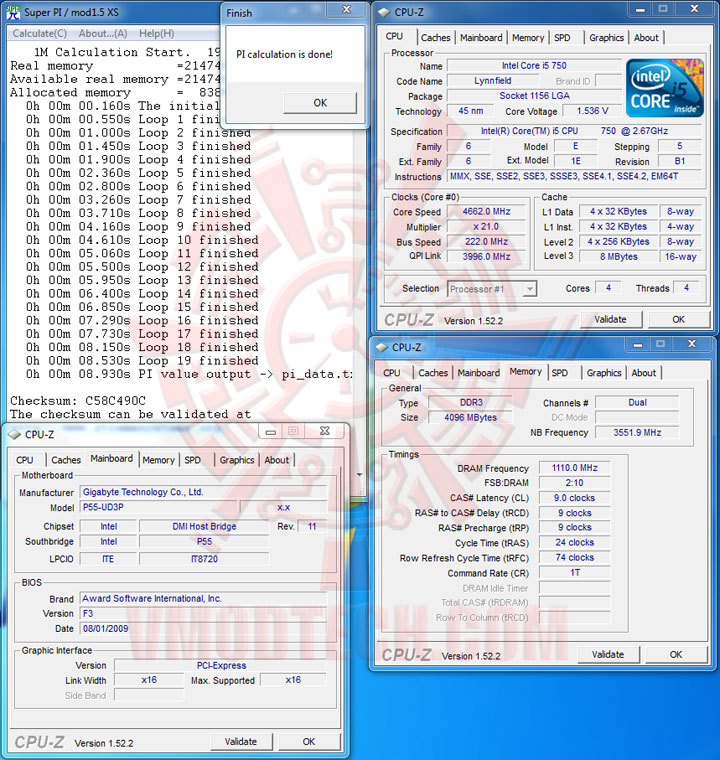Click the Multiplier x 21.0 value
The image size is (720, 760).
click(486, 227)
